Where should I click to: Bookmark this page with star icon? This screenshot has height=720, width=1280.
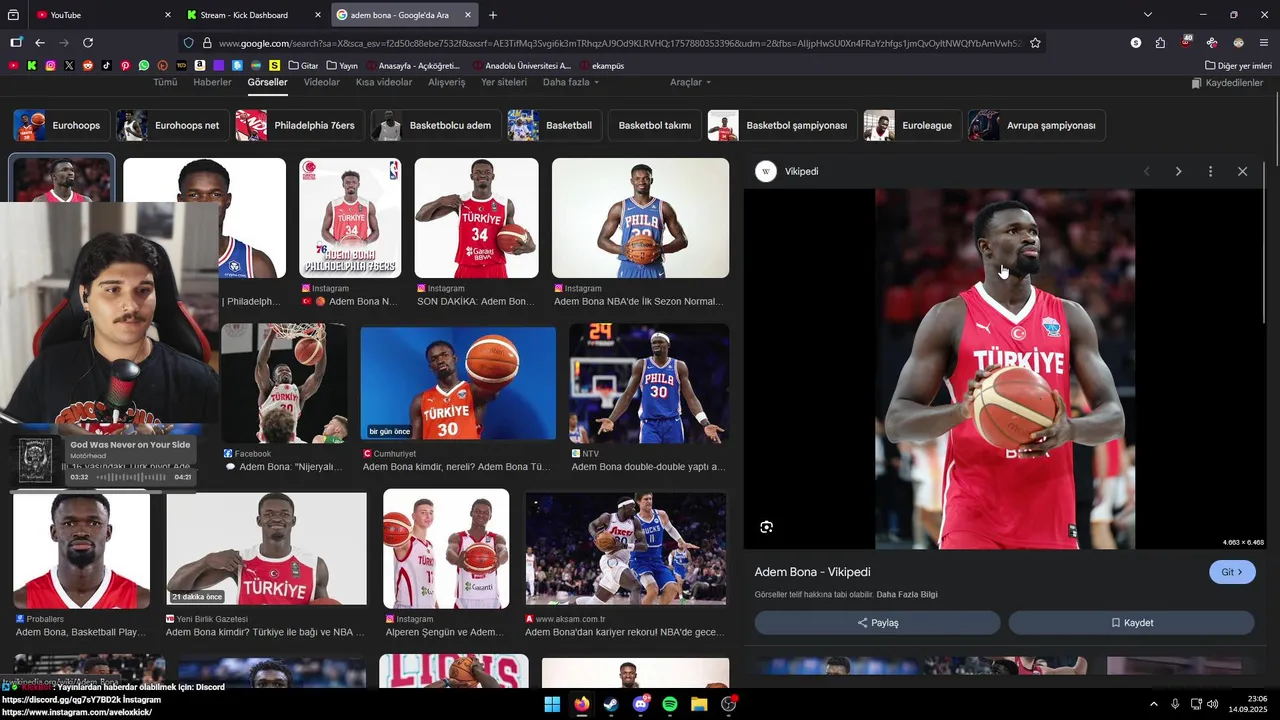pyautogui.click(x=1035, y=43)
